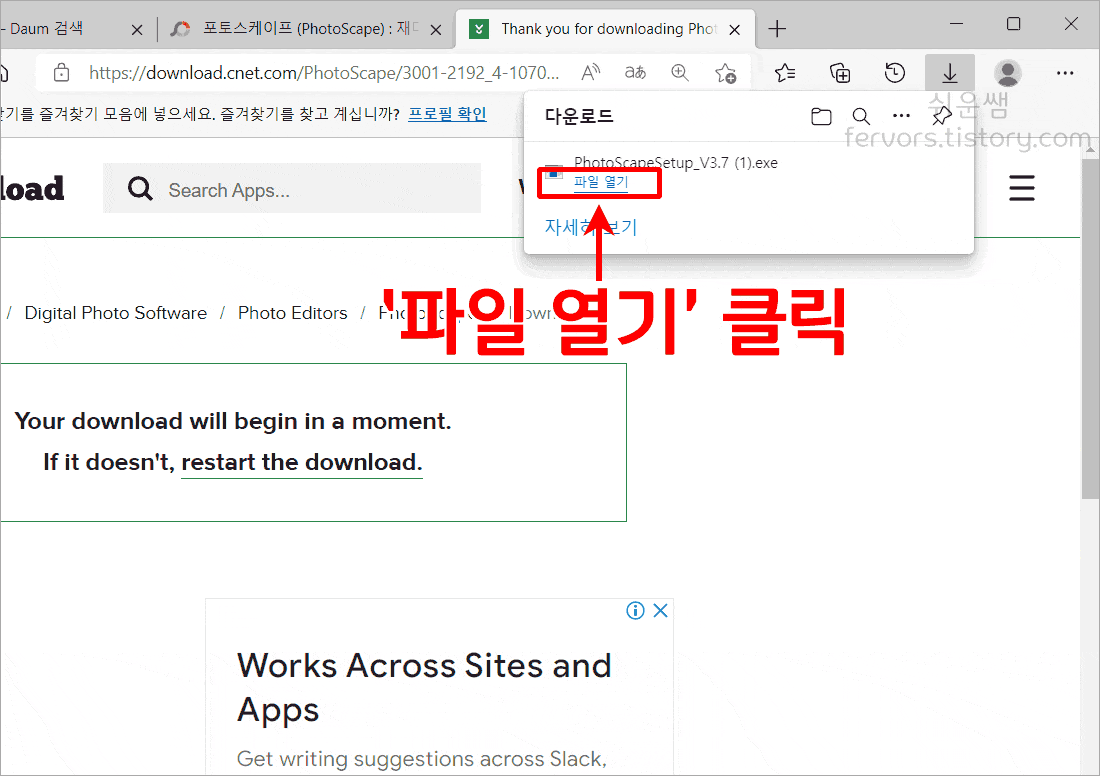This screenshot has width=1100, height=776.
Task: Open the browser history icon
Action: [x=894, y=72]
